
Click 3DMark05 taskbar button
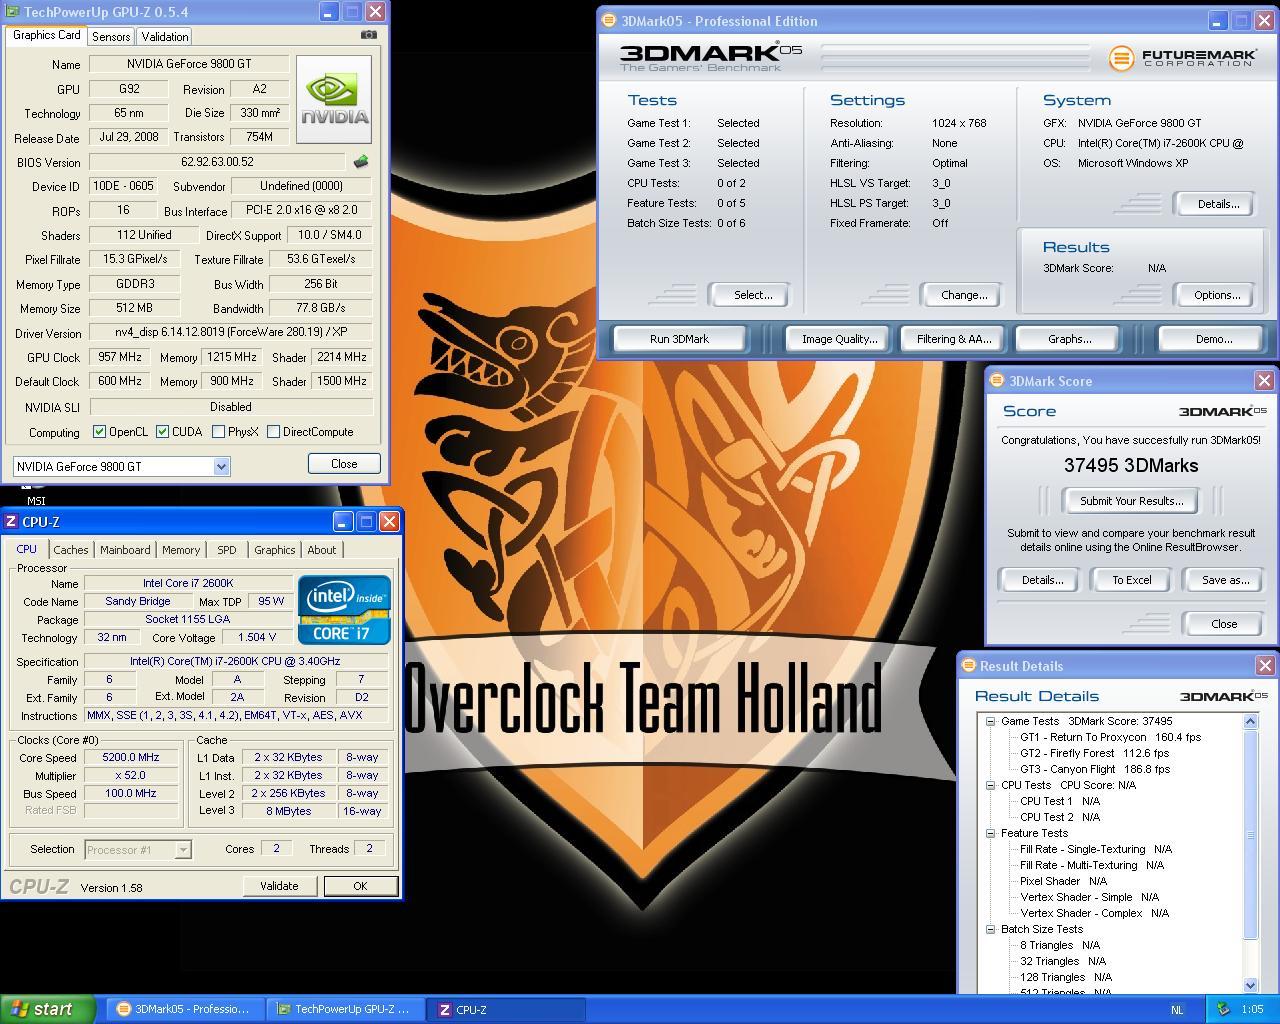(x=185, y=1009)
